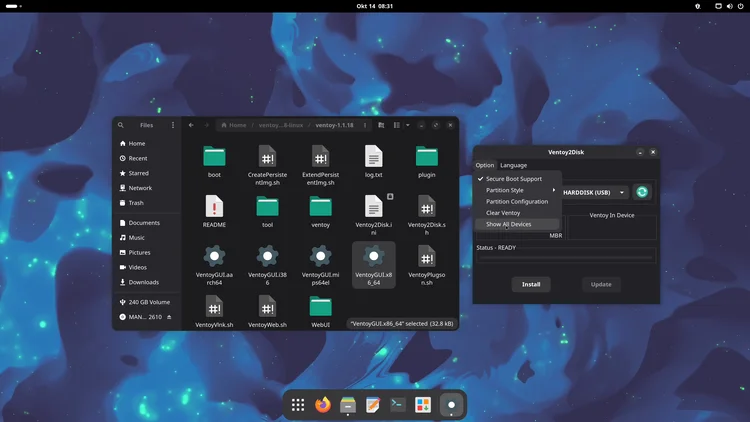Open Pictures in the Files sidebar

click(x=147, y=252)
